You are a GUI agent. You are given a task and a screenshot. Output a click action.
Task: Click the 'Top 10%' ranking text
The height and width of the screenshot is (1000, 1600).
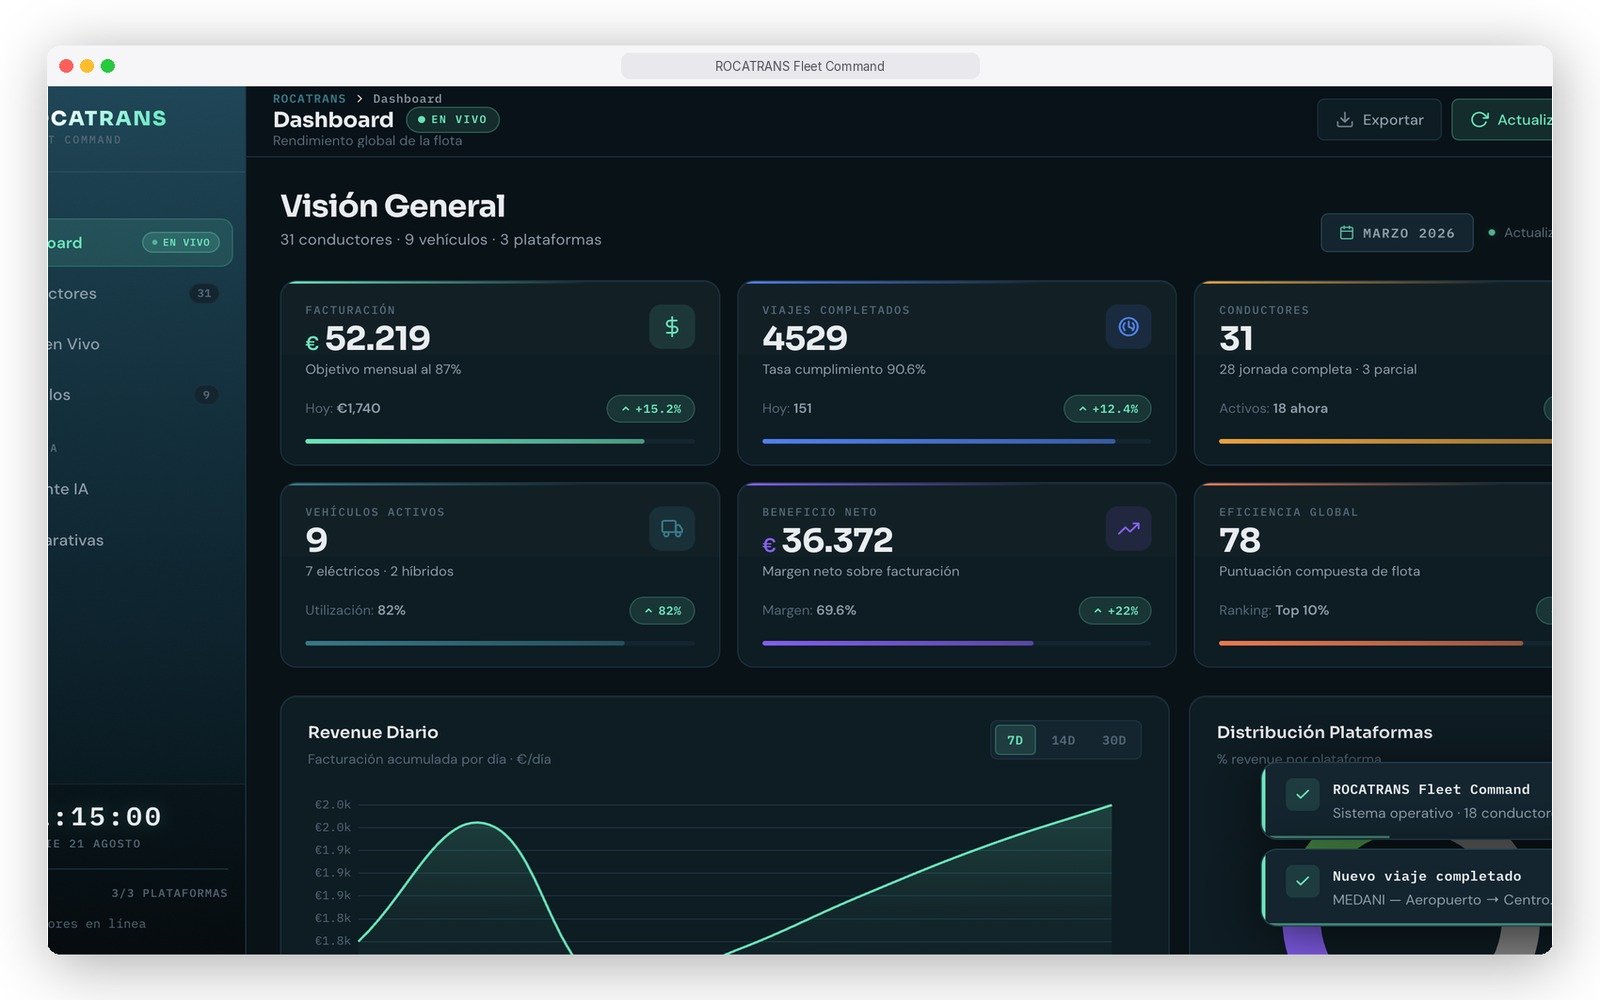[1302, 610]
